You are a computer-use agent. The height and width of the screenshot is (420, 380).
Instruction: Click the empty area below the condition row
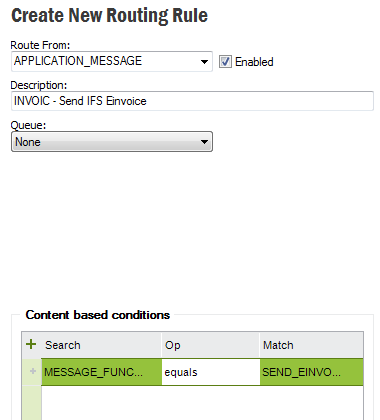[x=202, y=403]
